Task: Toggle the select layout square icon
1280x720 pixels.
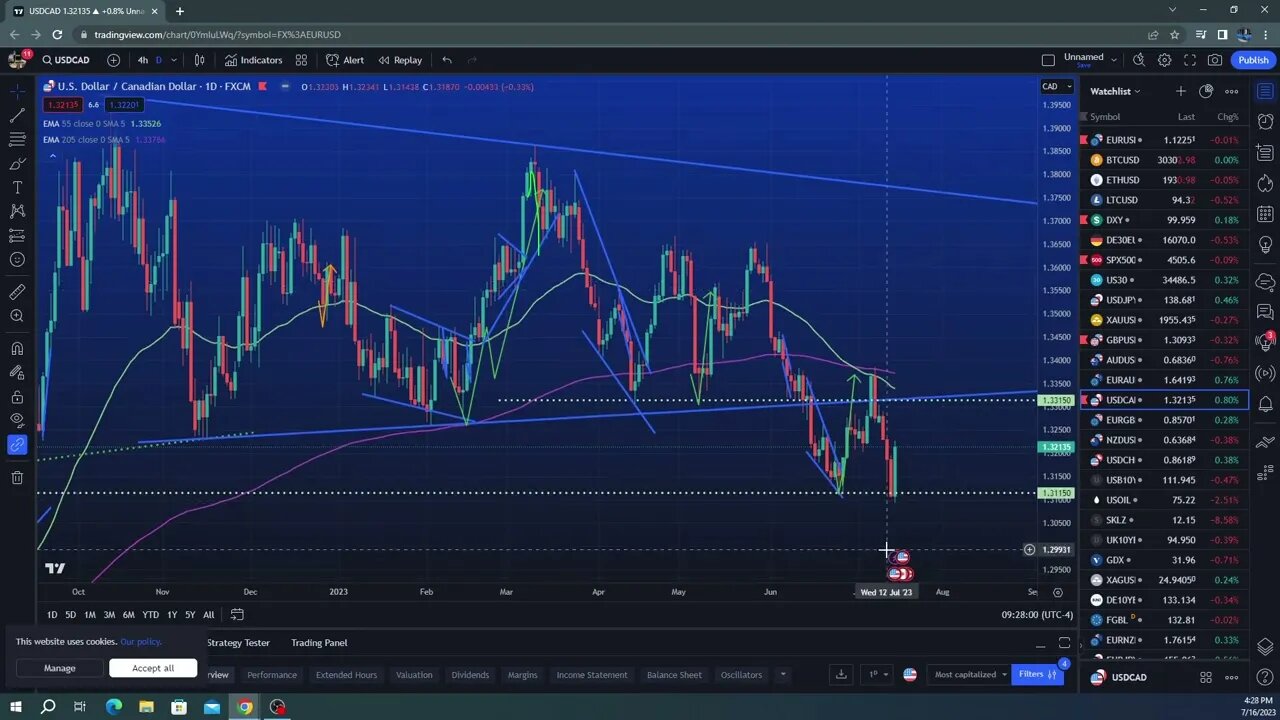Action: tap(1048, 60)
